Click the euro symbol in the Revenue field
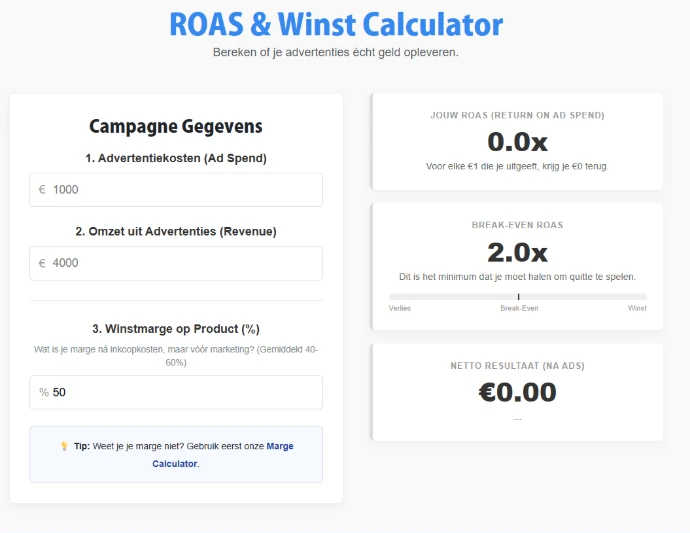Image resolution: width=690 pixels, height=533 pixels. coord(42,264)
